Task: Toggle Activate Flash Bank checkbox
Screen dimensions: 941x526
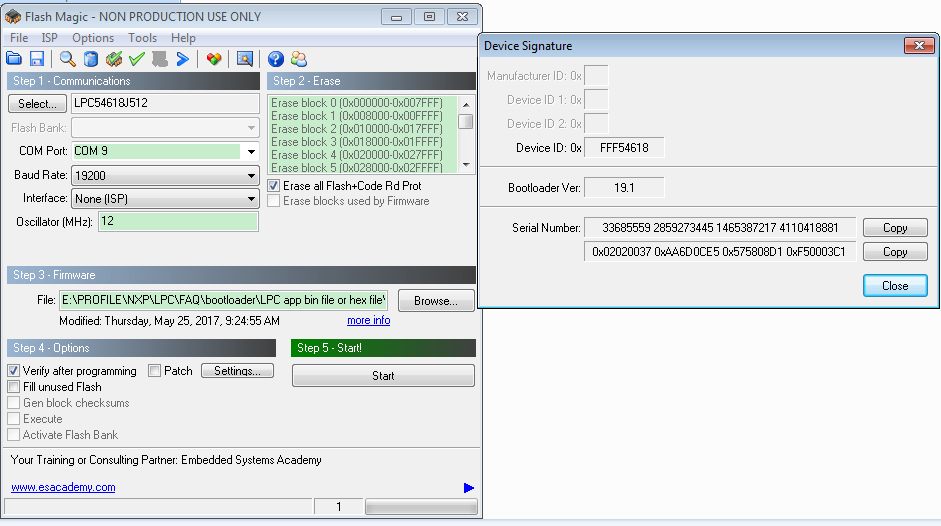Action: click(14, 434)
